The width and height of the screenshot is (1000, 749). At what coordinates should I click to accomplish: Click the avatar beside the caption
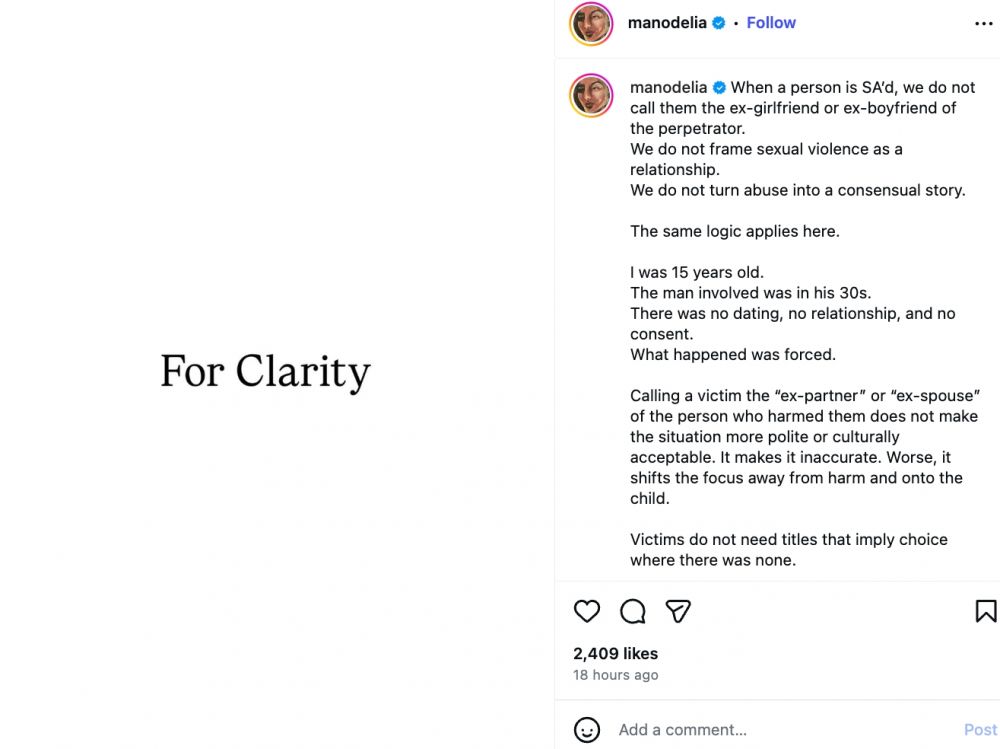[591, 96]
